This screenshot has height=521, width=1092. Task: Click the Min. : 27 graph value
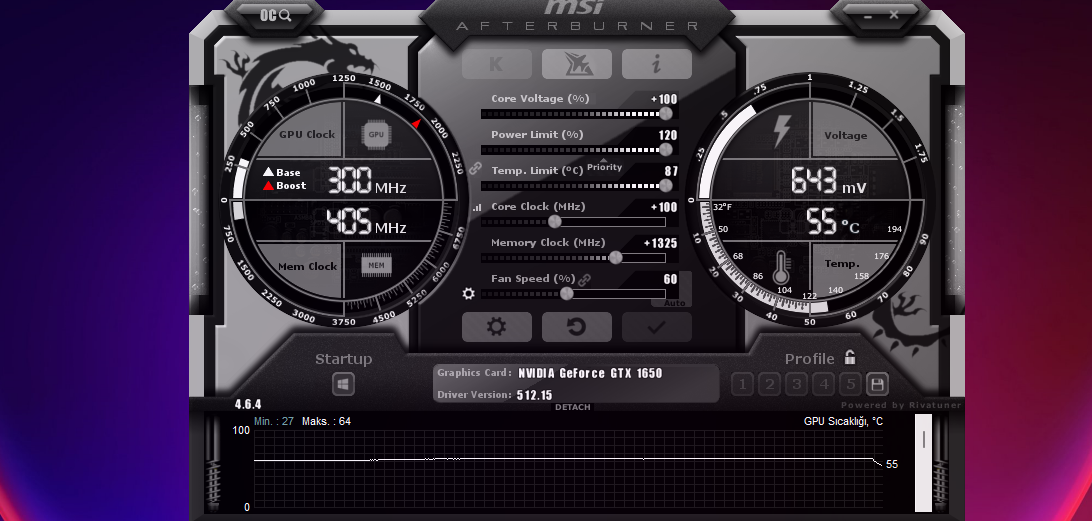click(274, 421)
